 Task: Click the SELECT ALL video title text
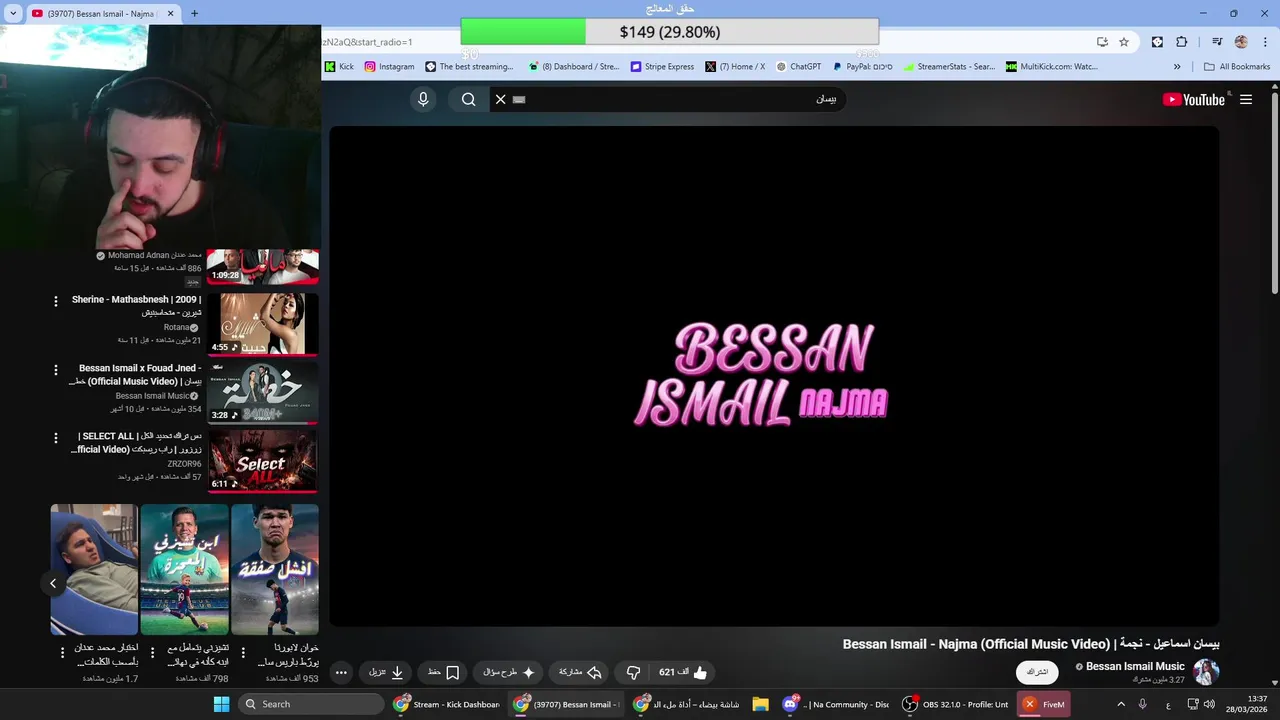click(x=136, y=443)
